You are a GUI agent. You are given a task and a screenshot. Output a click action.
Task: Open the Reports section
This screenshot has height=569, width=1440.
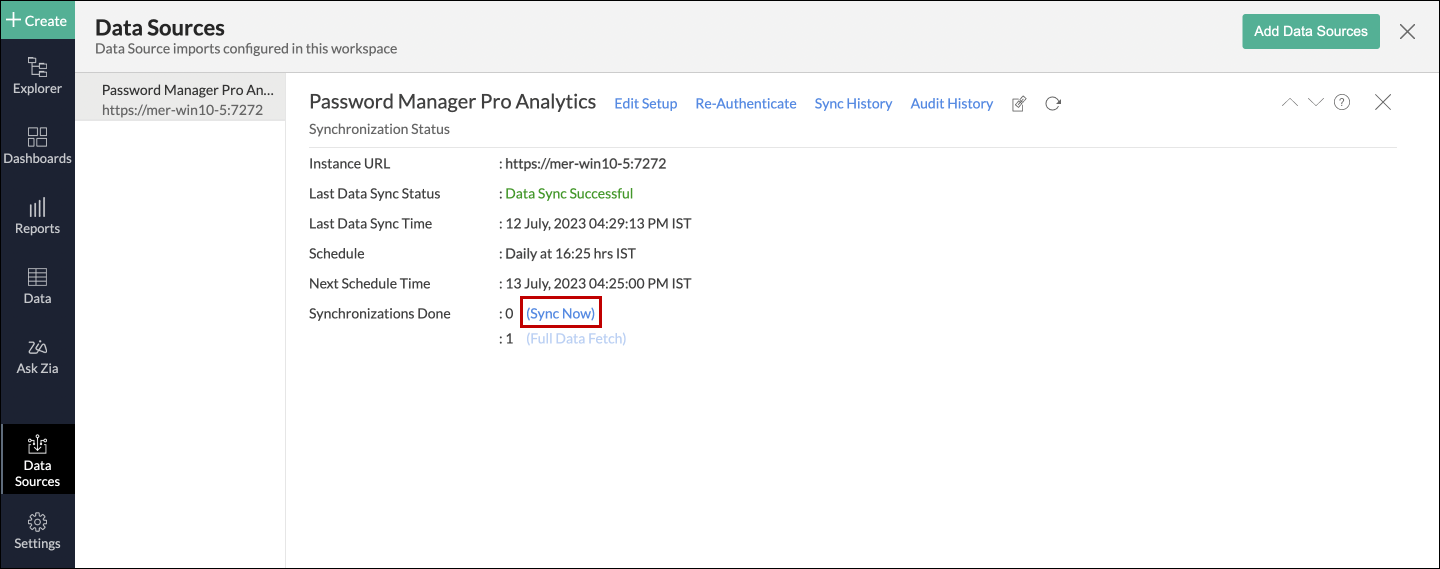point(37,216)
